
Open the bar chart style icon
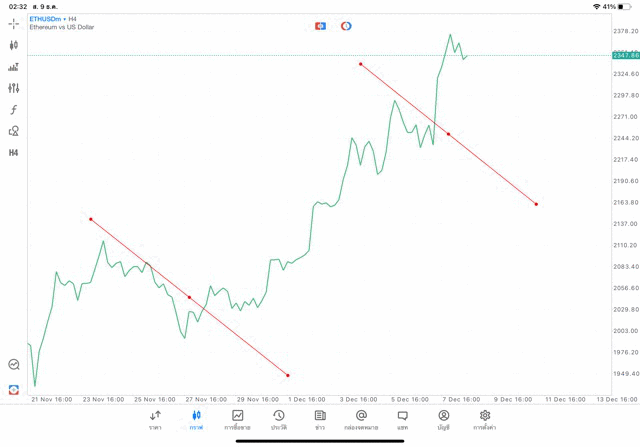pyautogui.click(x=14, y=67)
